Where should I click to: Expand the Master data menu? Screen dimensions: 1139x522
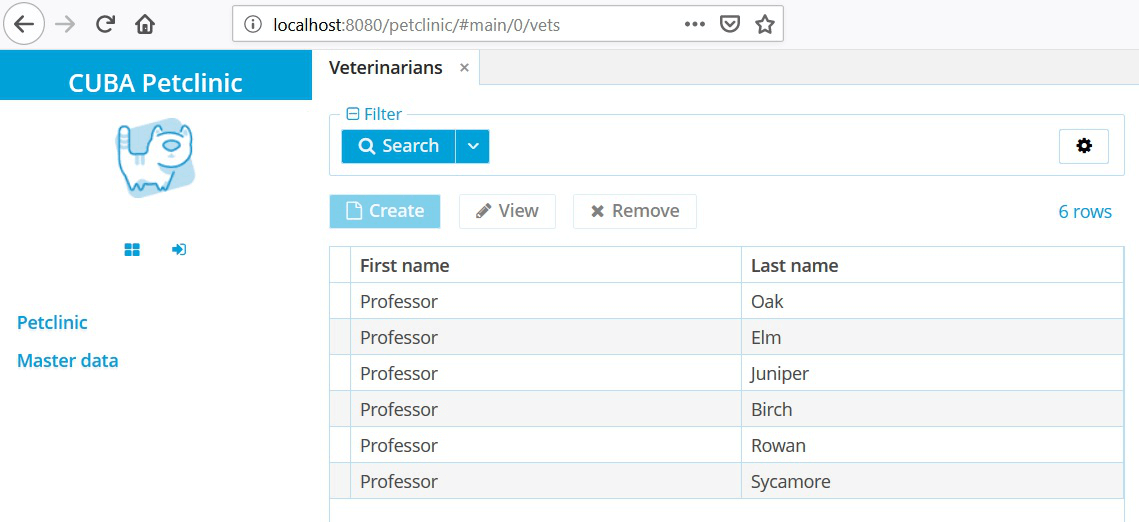pos(67,361)
